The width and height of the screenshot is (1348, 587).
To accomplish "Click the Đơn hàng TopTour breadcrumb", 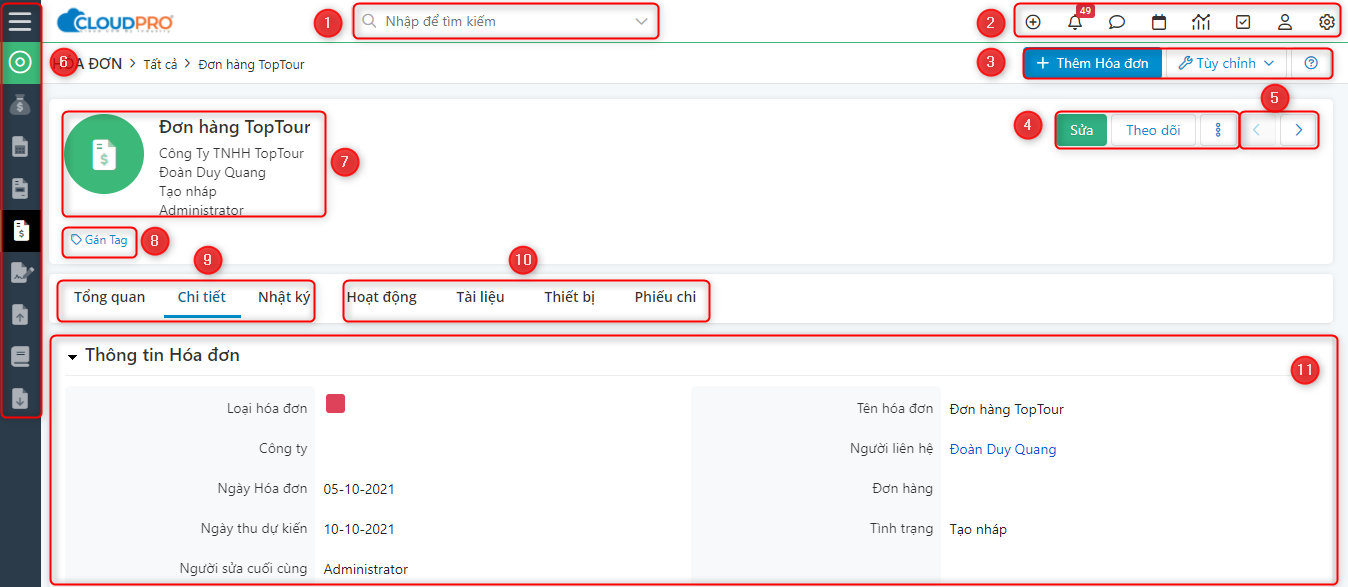I will point(252,64).
